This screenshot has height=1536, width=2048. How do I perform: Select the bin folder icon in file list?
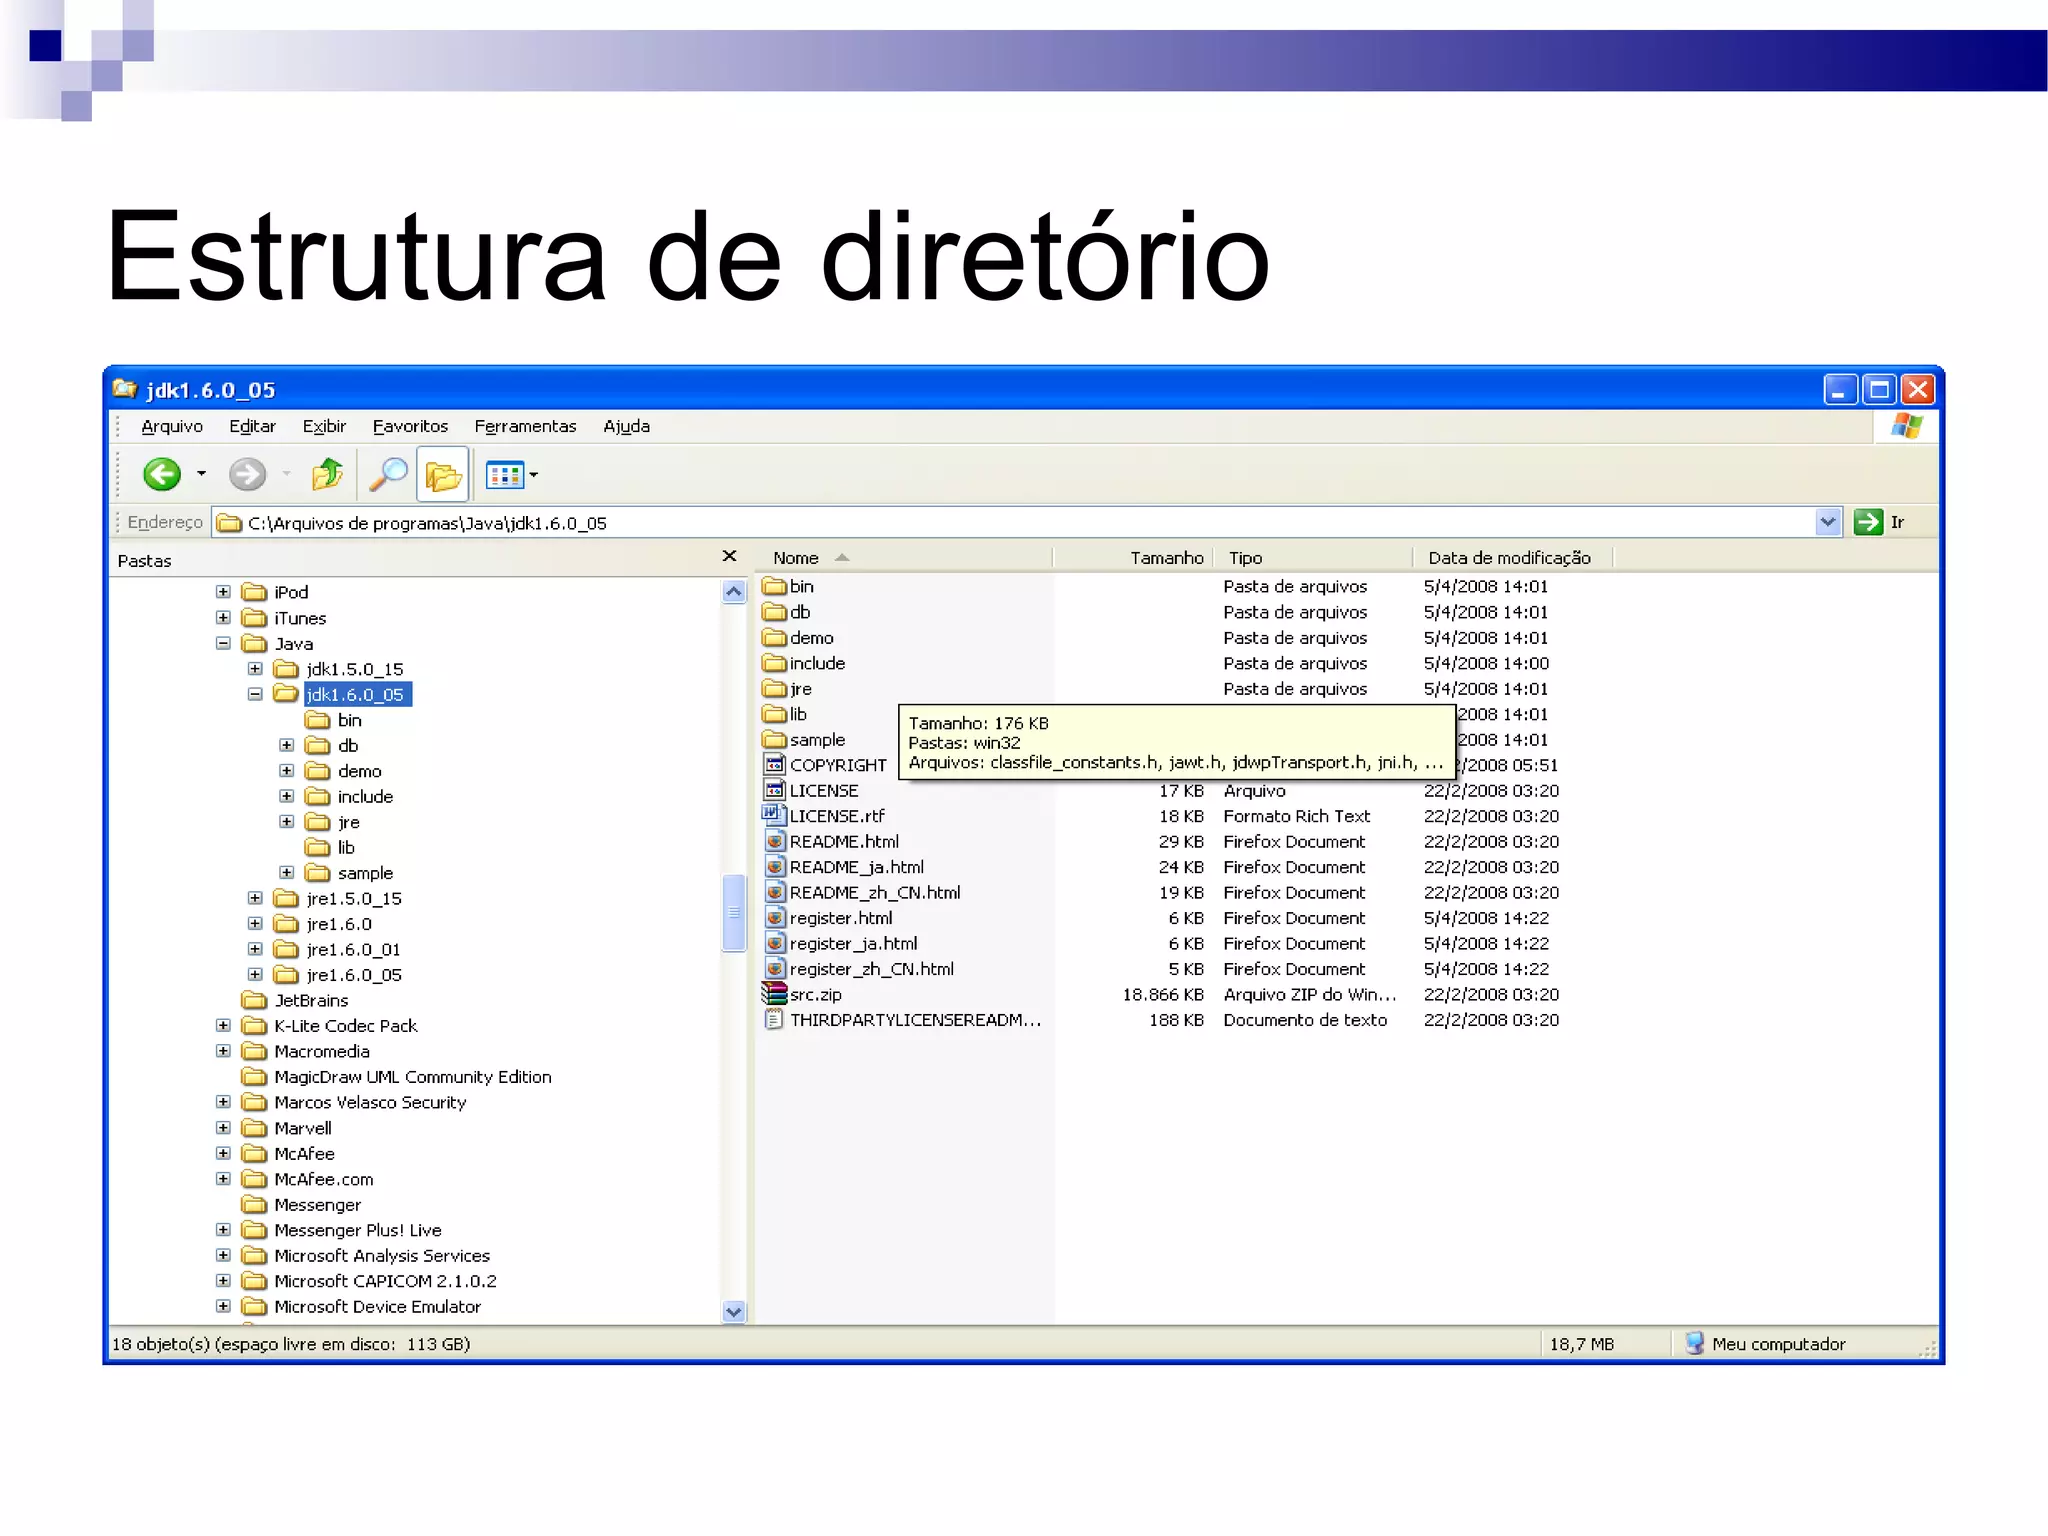point(774,586)
